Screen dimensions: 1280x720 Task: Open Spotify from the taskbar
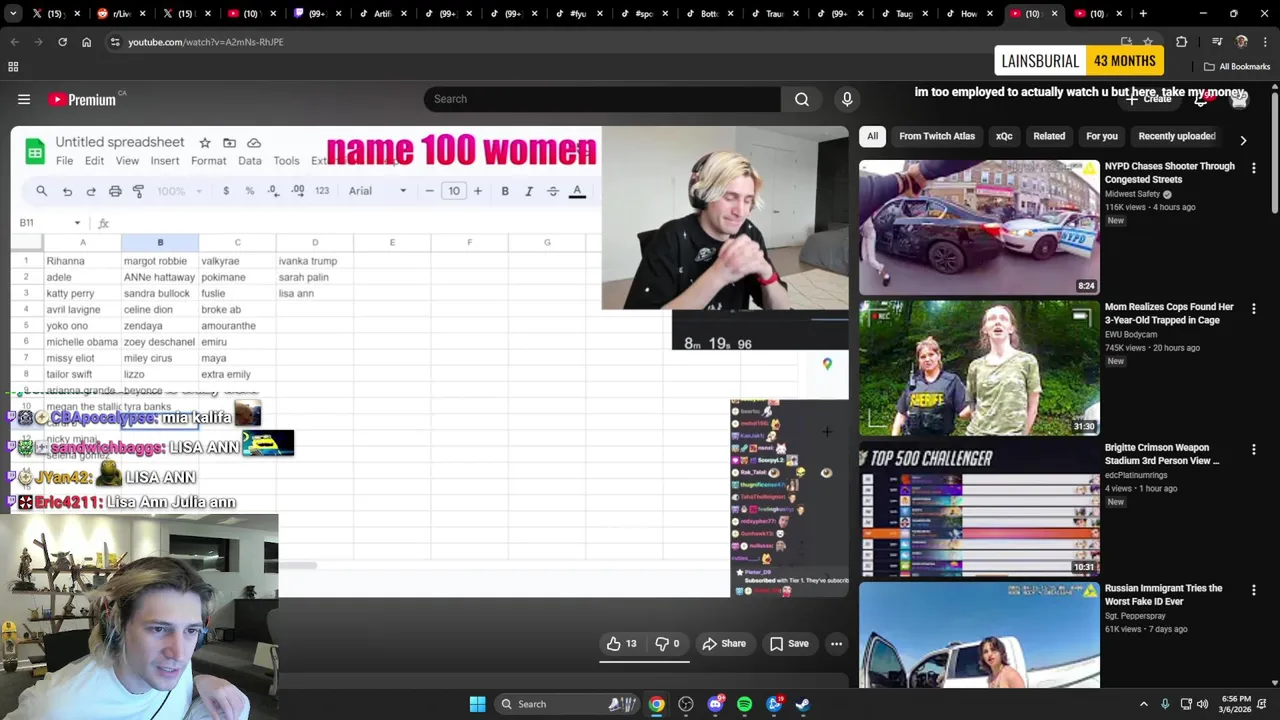click(744, 704)
